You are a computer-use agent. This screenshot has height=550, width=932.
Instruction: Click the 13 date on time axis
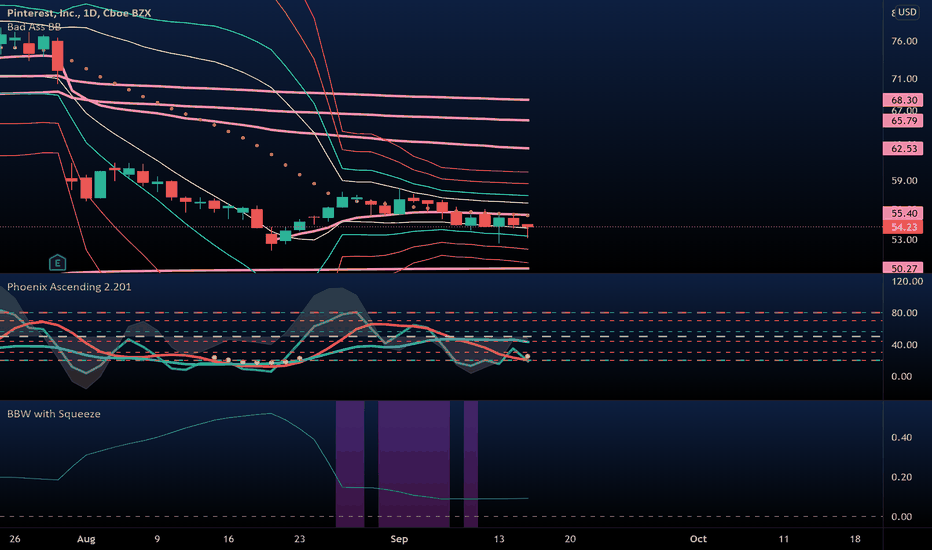pos(499,539)
